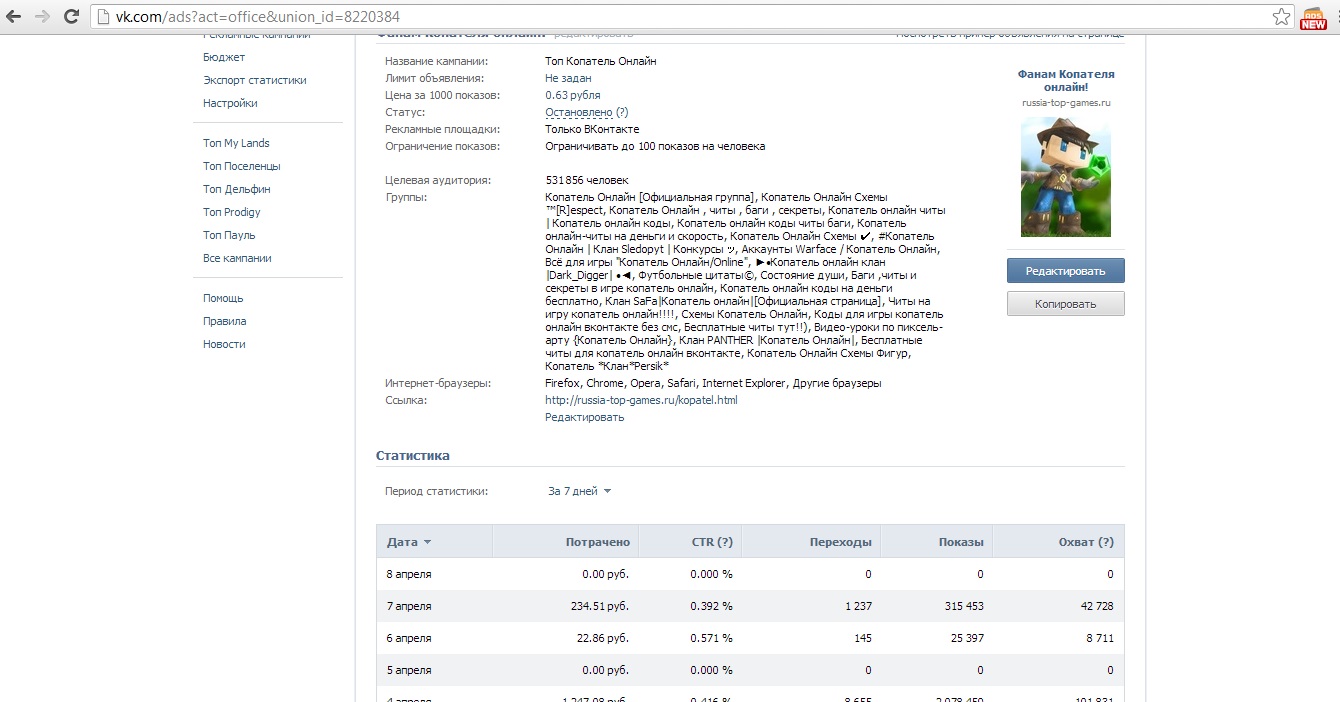
Task: Edit the price 0.63 рубля
Action: [x=573, y=95]
